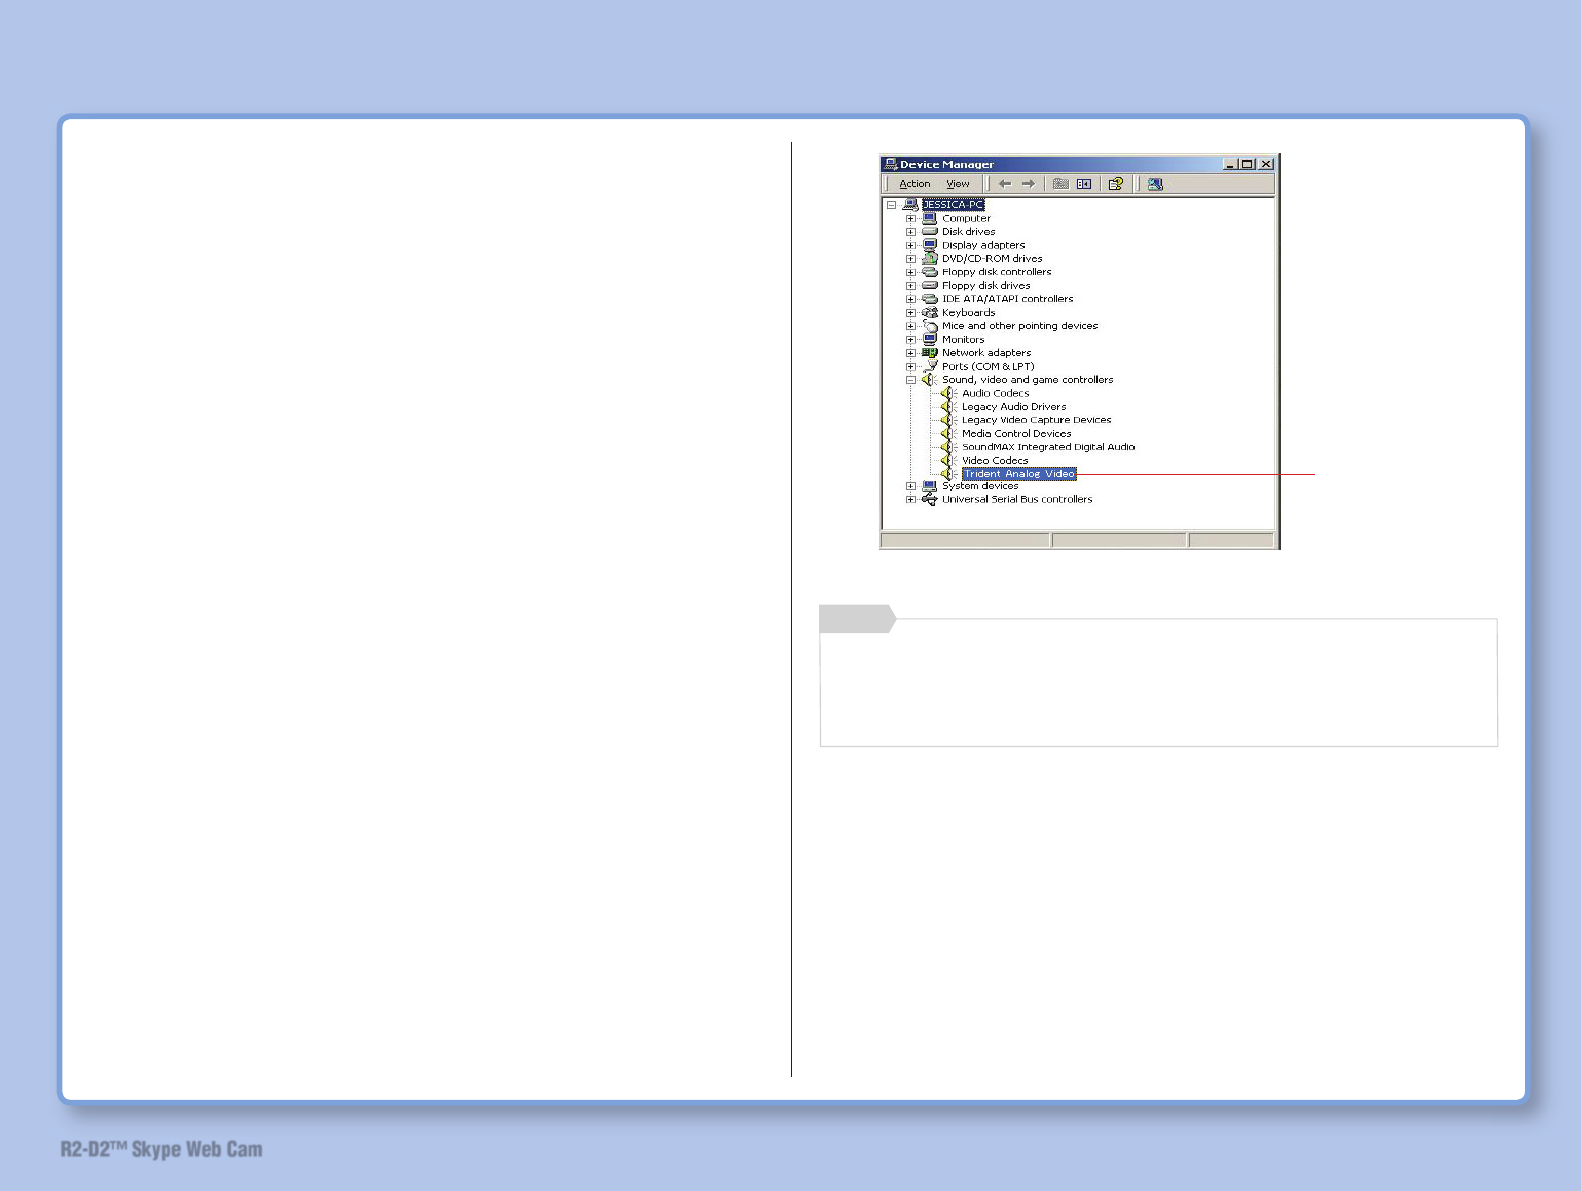1582x1191 pixels.
Task: Select the Trident Analog Video device
Action: [x=1019, y=474]
